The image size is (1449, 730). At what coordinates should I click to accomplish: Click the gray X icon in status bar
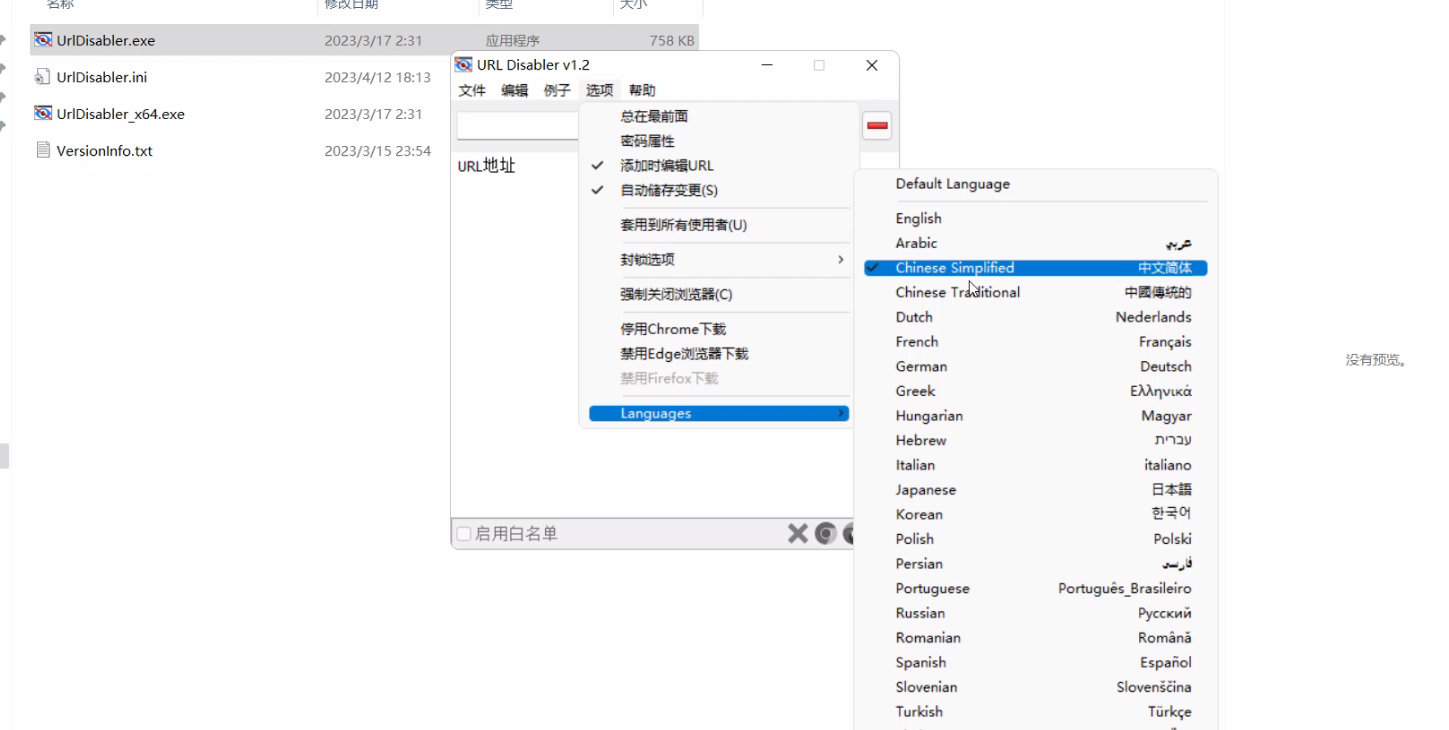point(797,534)
